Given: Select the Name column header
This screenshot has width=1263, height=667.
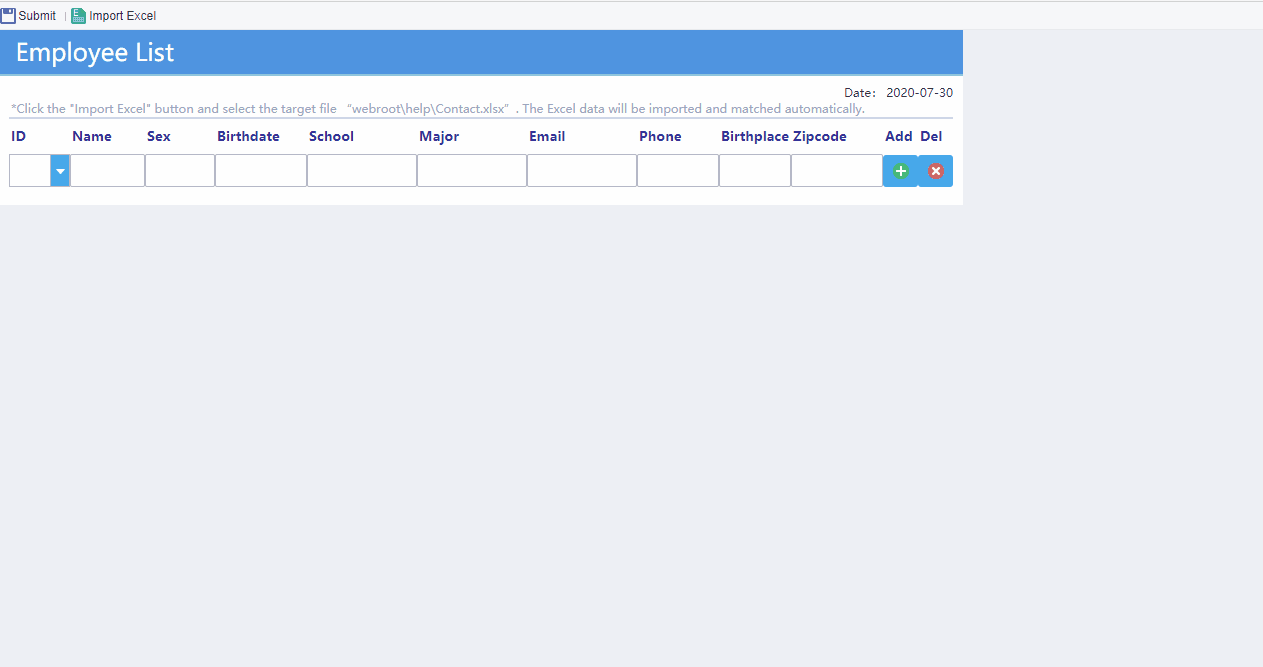Looking at the screenshot, I should click(x=92, y=136).
